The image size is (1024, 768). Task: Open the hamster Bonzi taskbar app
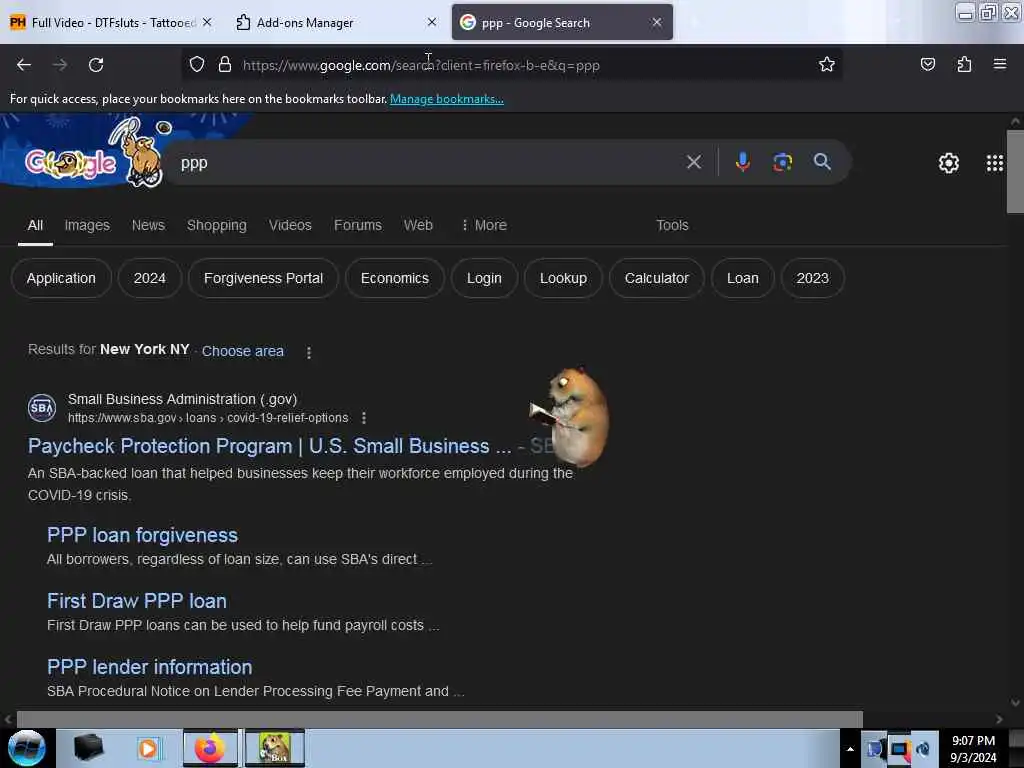tap(275, 748)
